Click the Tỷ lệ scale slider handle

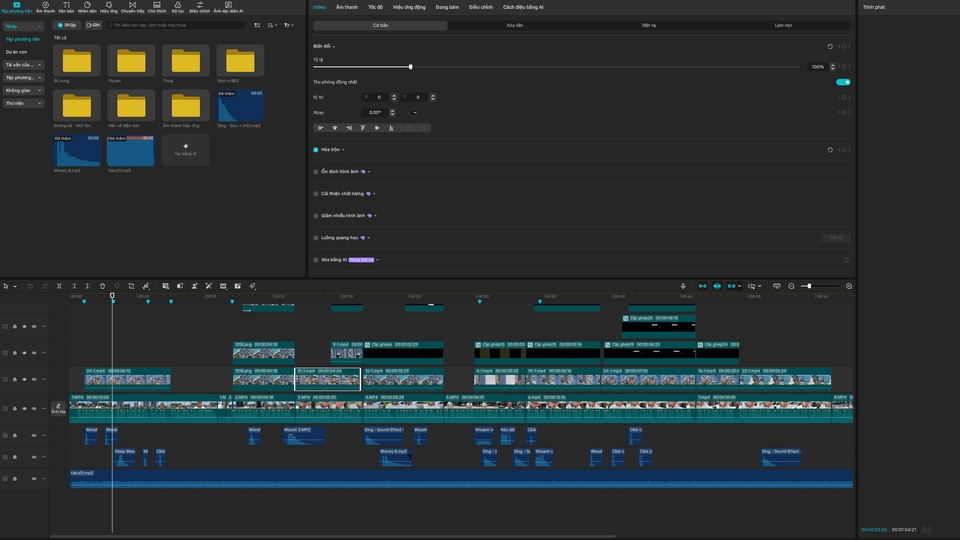(410, 67)
